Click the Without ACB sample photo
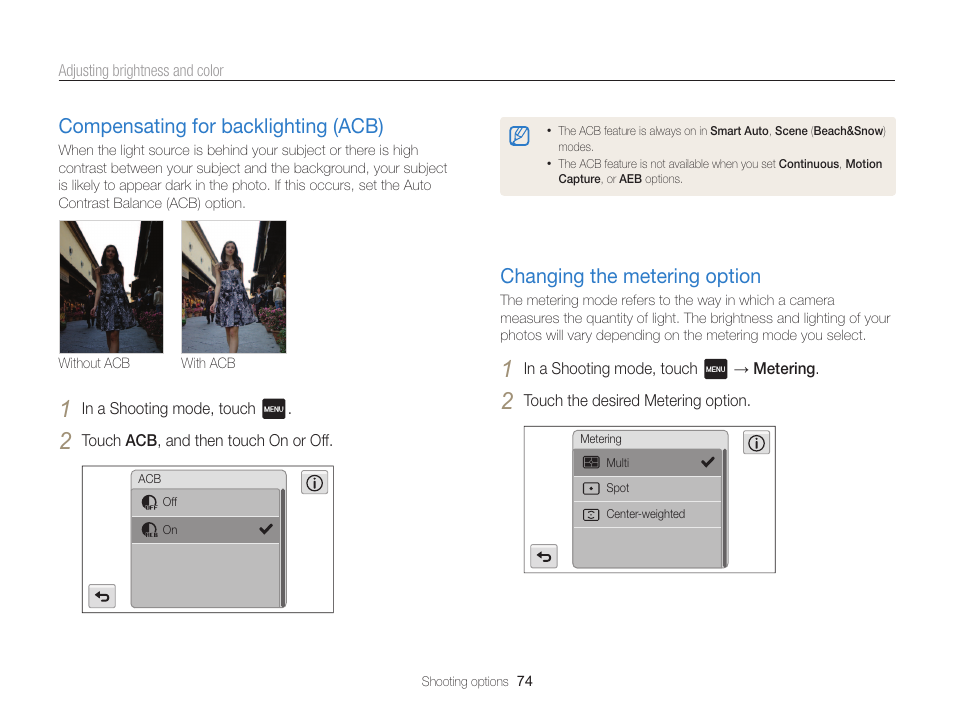Viewport: 954px width, 720px height. pyautogui.click(x=111, y=287)
